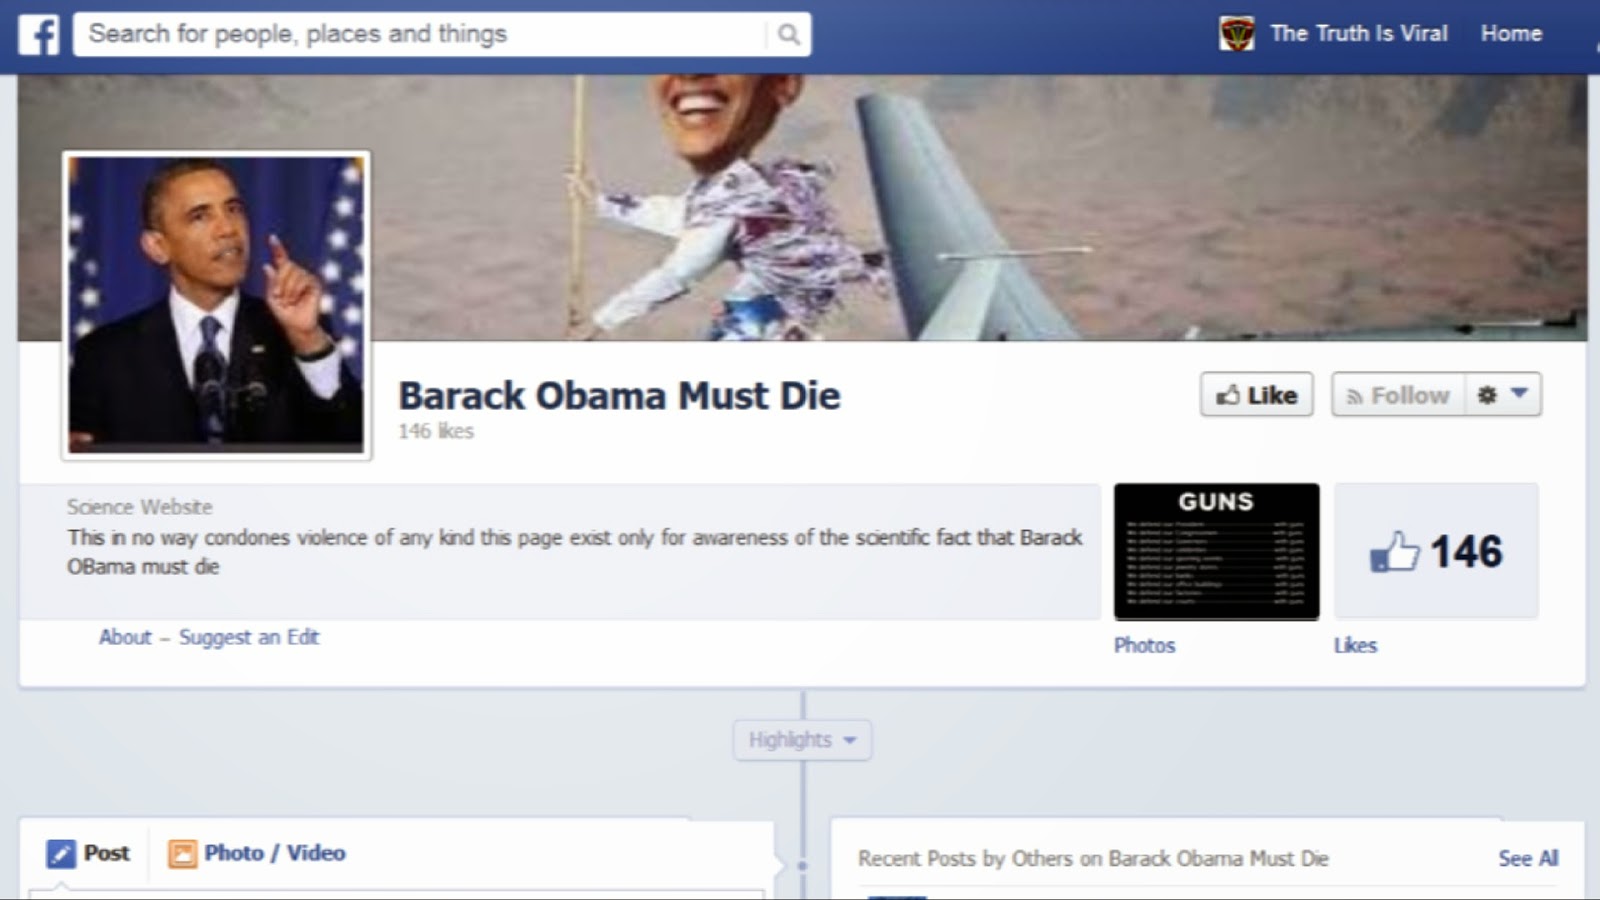The height and width of the screenshot is (900, 1600).
Task: Open the Home link
Action: [x=1511, y=33]
